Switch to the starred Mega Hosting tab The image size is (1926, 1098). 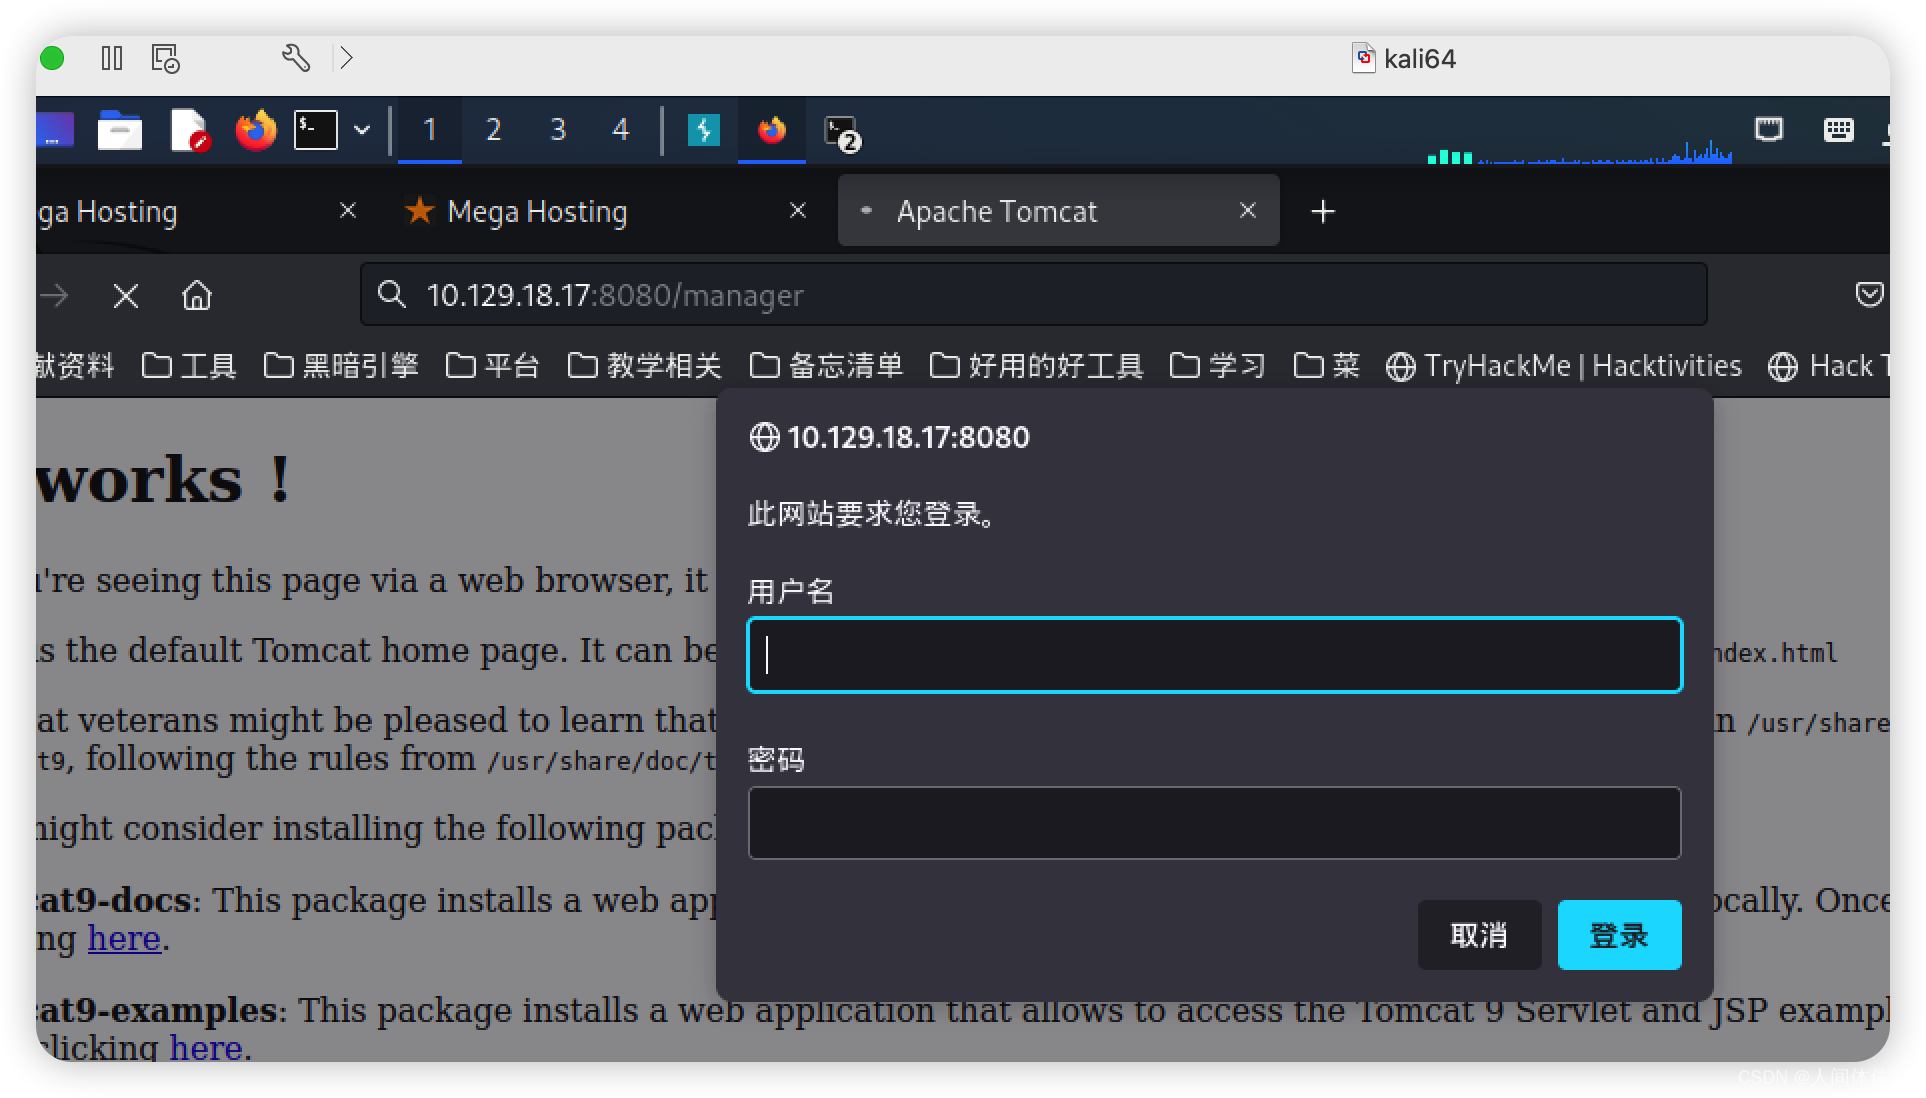point(536,211)
